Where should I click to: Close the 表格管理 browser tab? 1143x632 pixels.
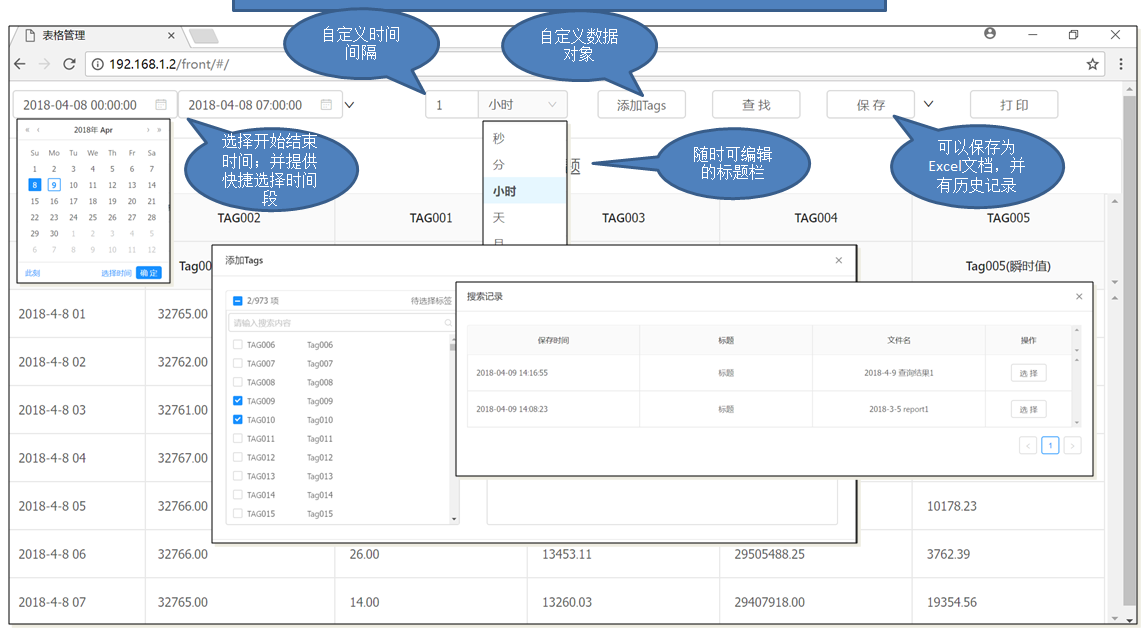point(171,35)
